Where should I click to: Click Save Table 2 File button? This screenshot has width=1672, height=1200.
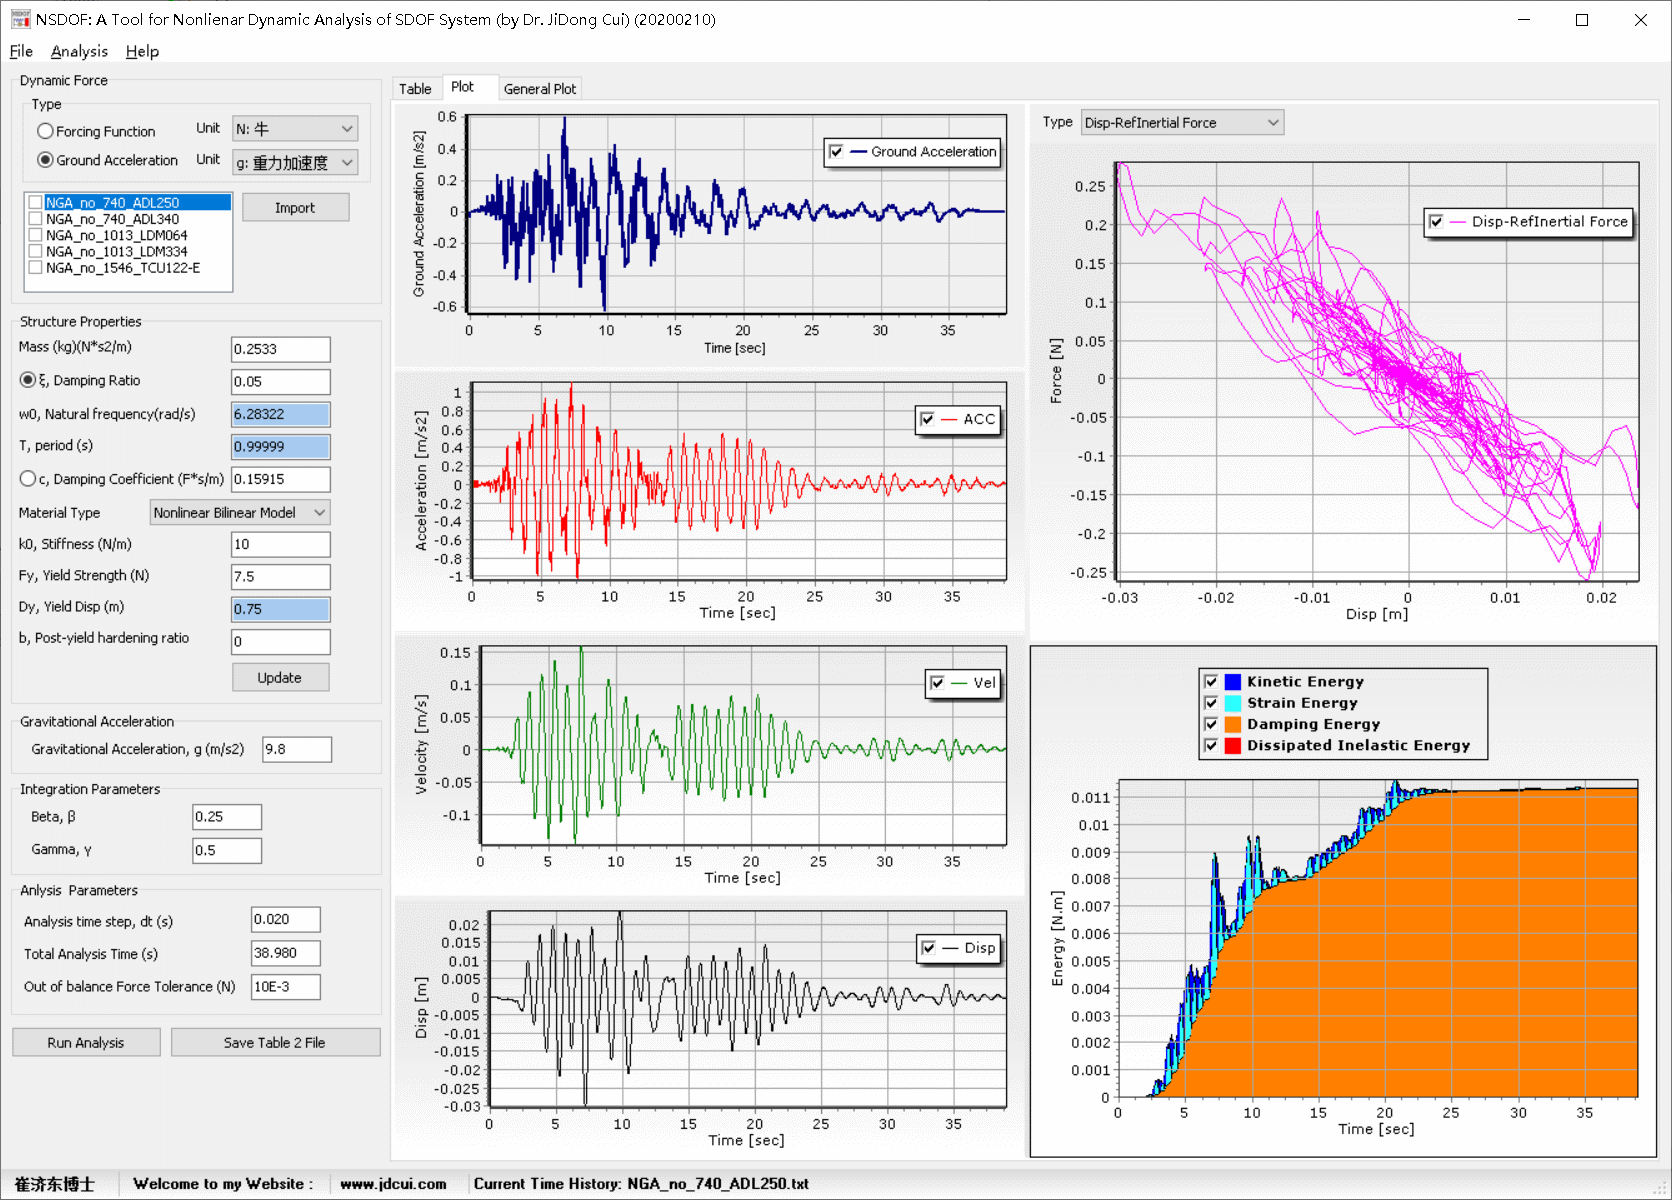(275, 1043)
